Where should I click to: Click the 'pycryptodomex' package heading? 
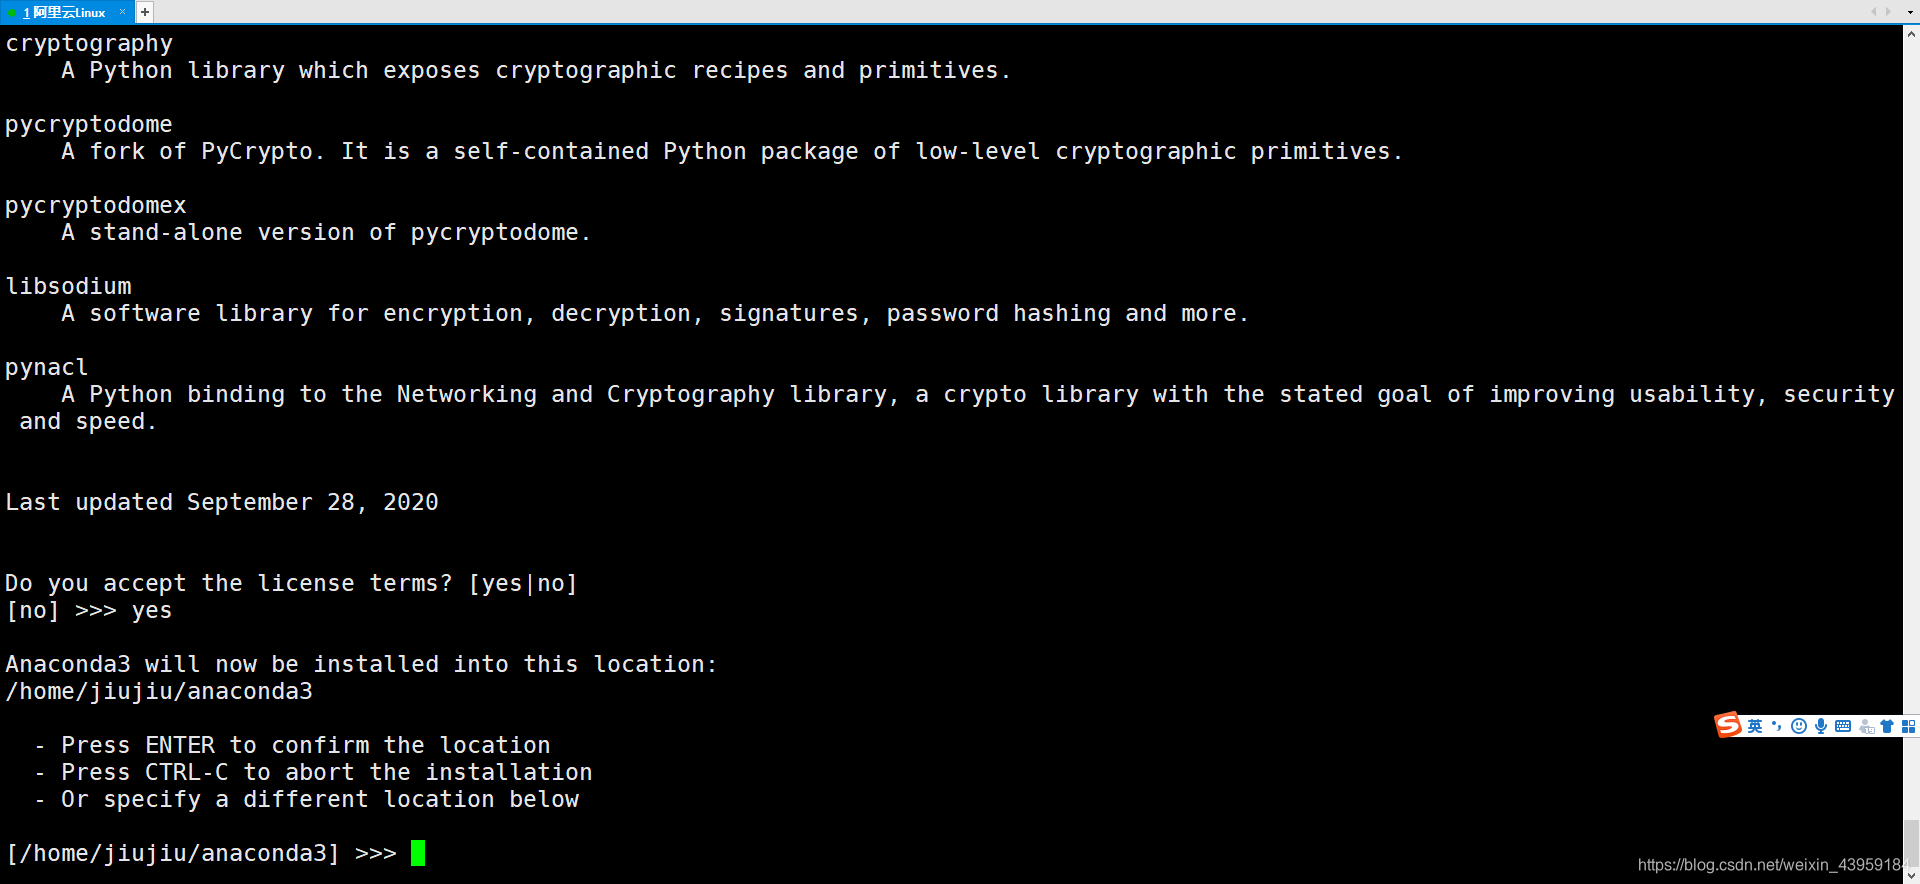96,205
